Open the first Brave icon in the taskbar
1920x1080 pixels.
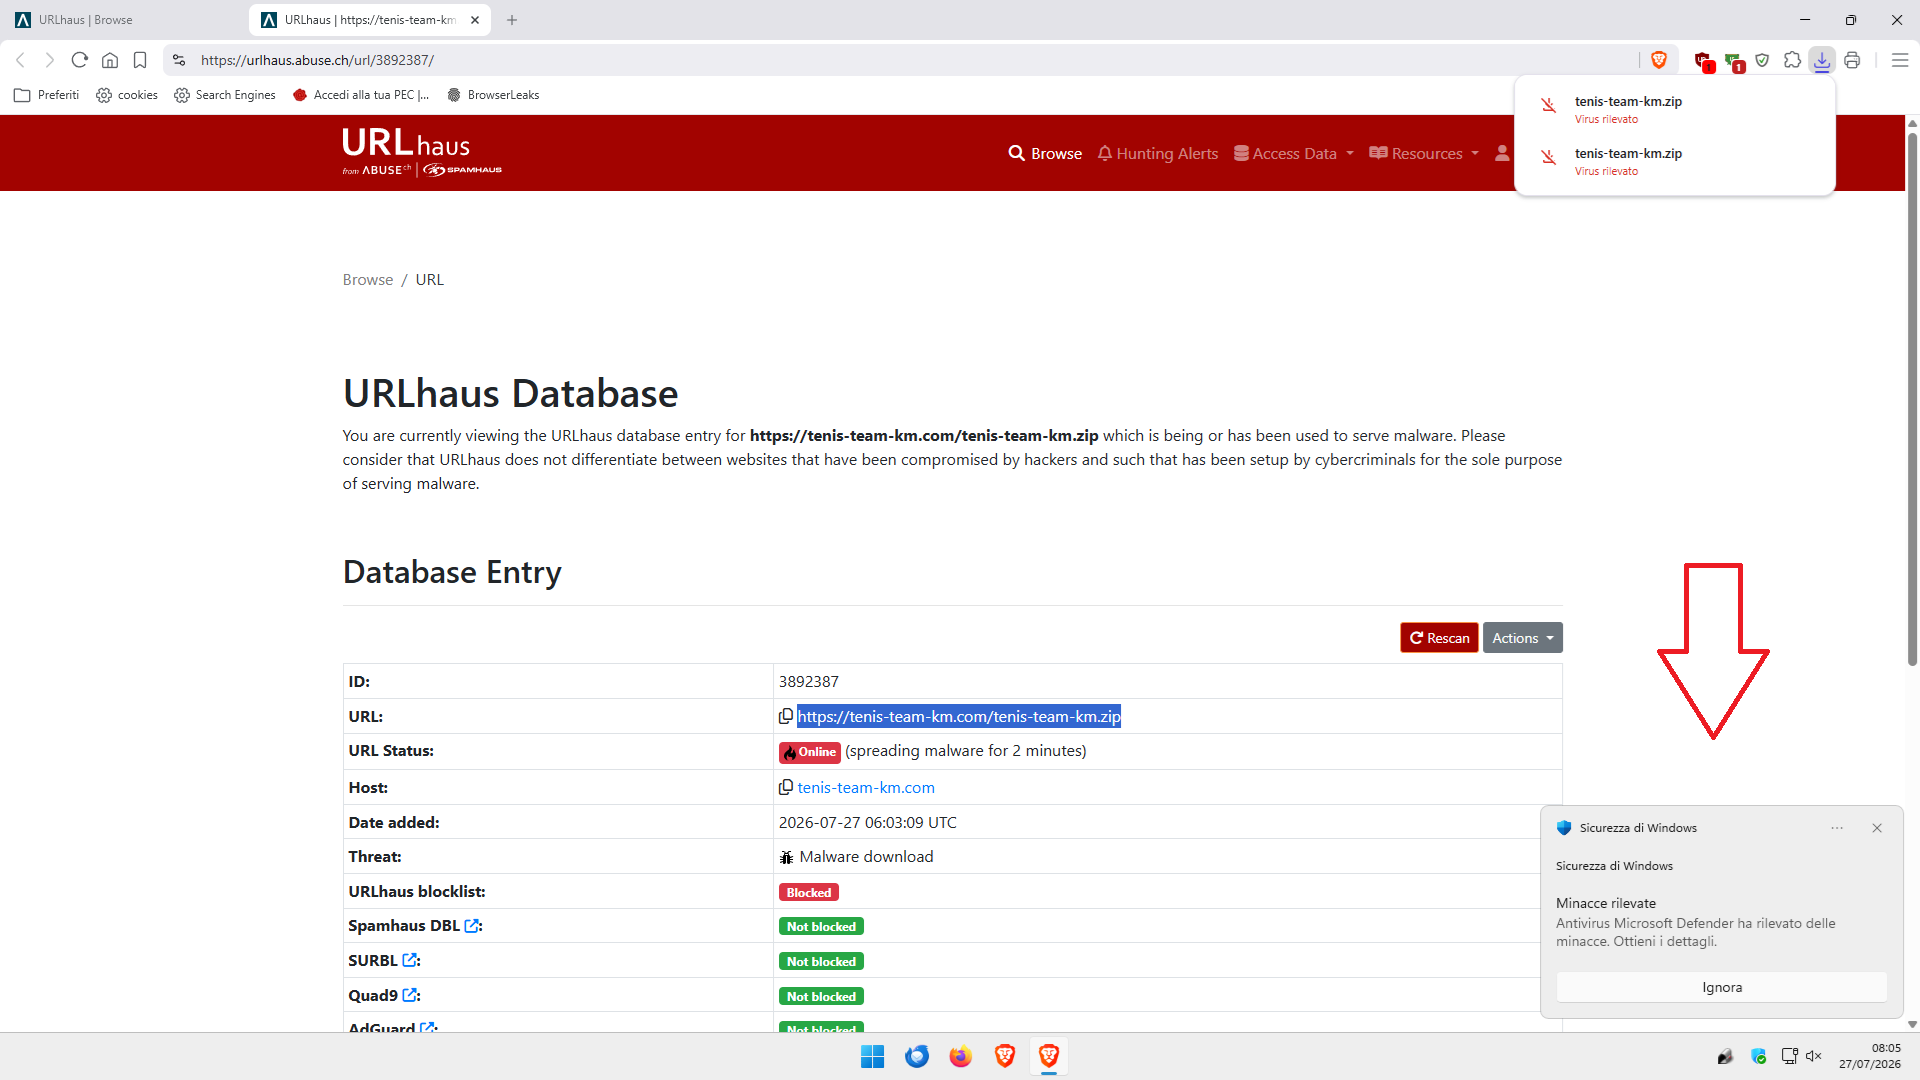(1004, 1056)
